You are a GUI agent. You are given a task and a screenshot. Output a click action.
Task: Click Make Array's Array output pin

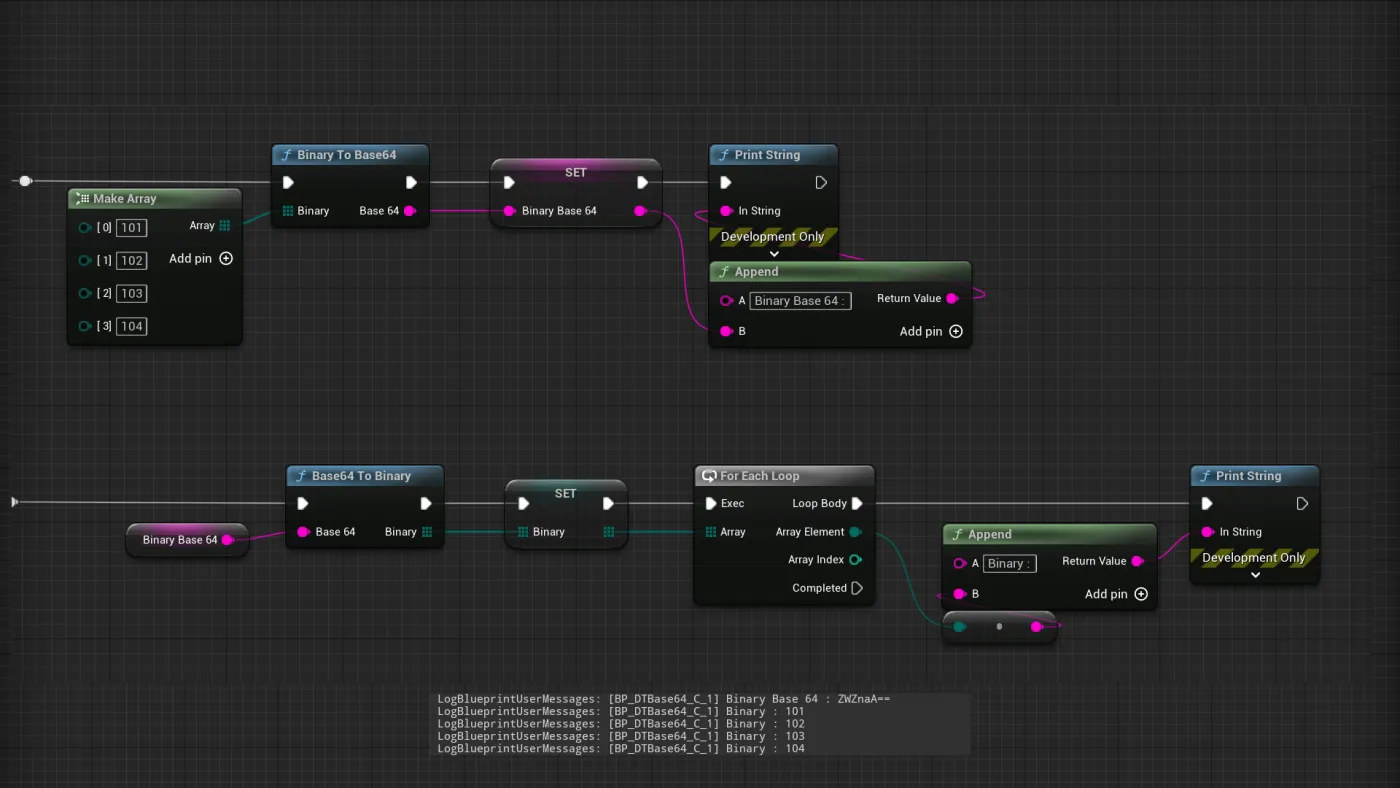pyautogui.click(x=225, y=226)
